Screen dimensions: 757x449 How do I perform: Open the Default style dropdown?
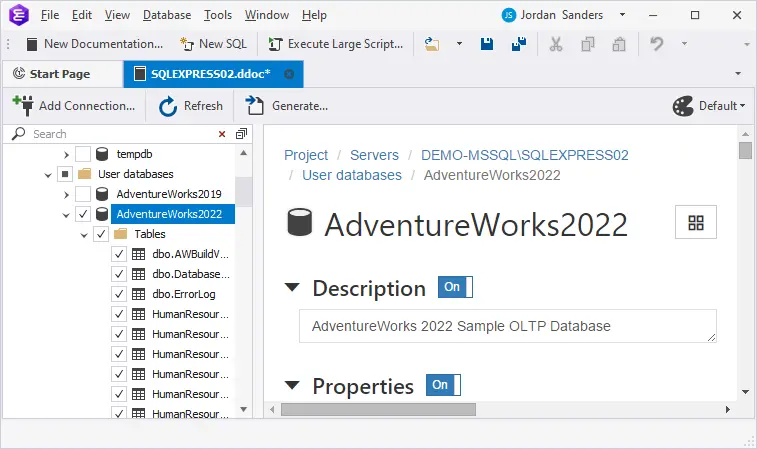coord(710,106)
